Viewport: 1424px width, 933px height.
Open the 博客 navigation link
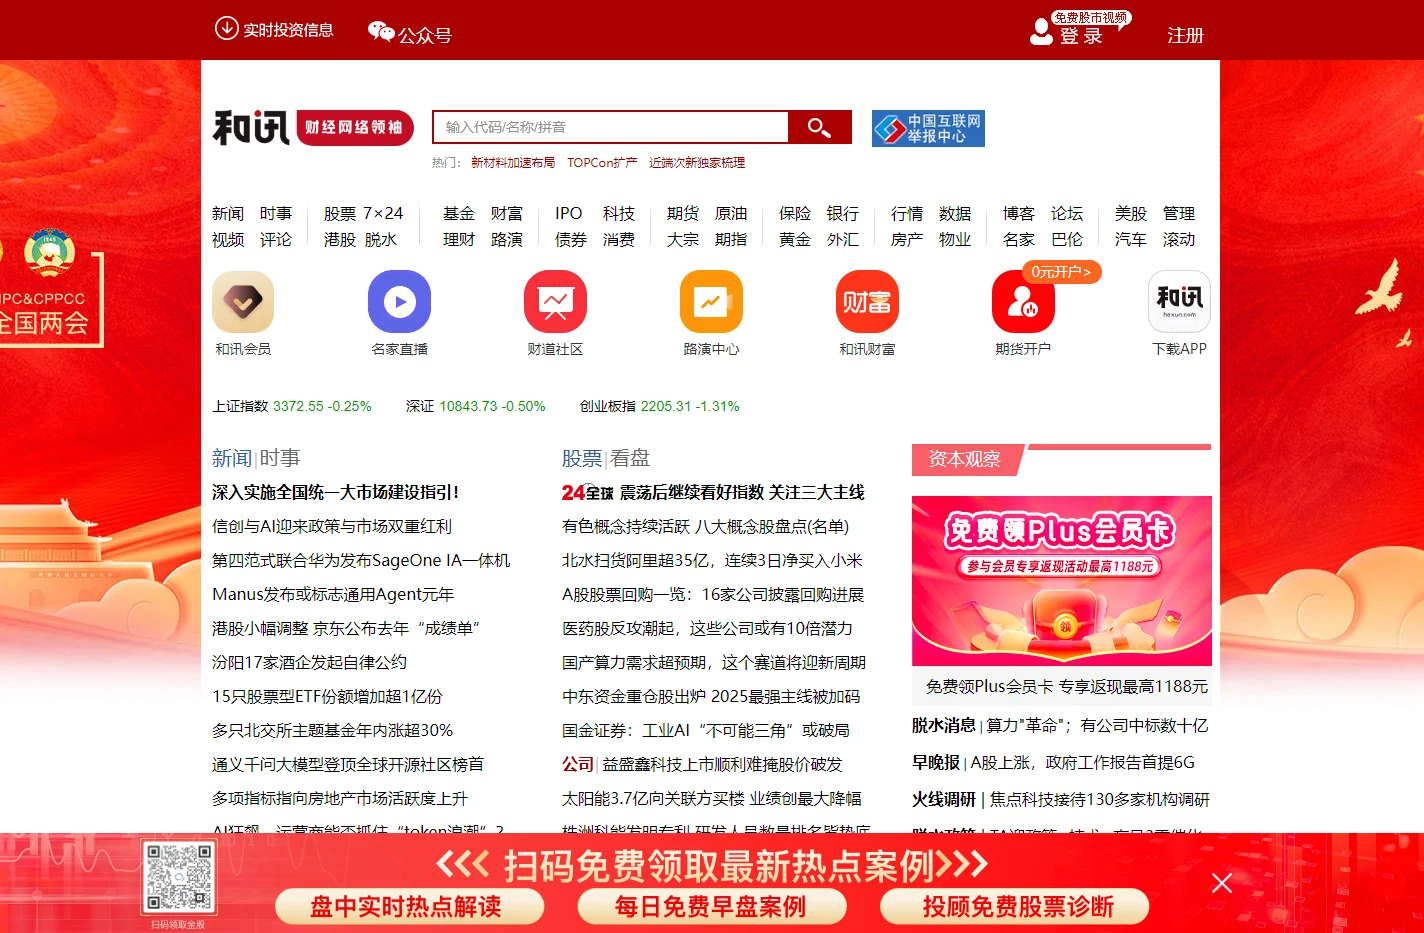[1019, 213]
